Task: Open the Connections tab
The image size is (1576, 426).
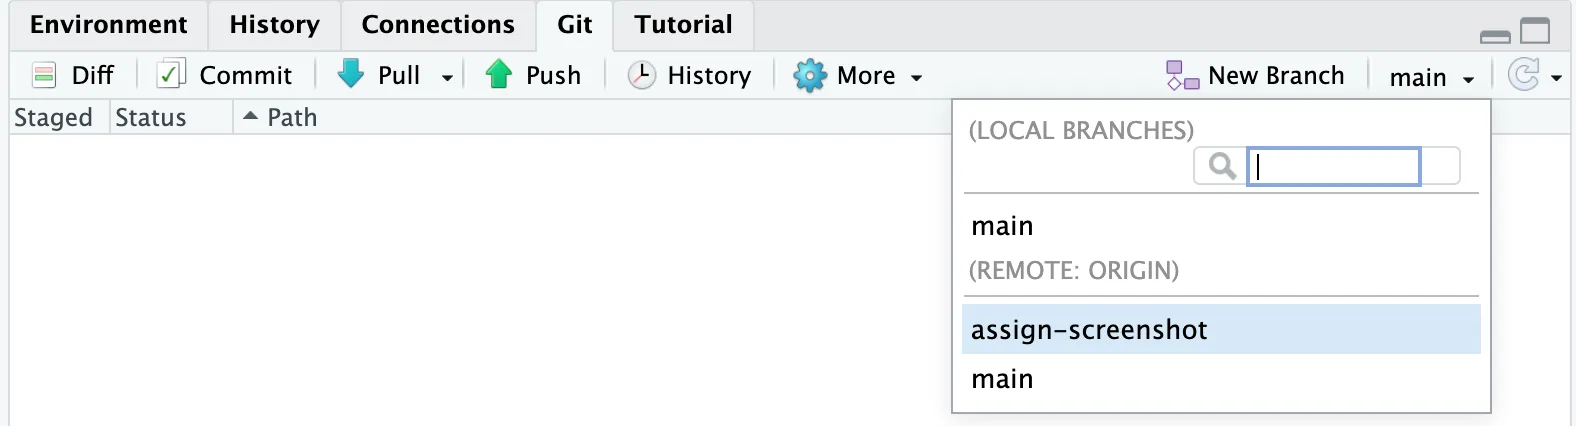Action: tap(437, 25)
